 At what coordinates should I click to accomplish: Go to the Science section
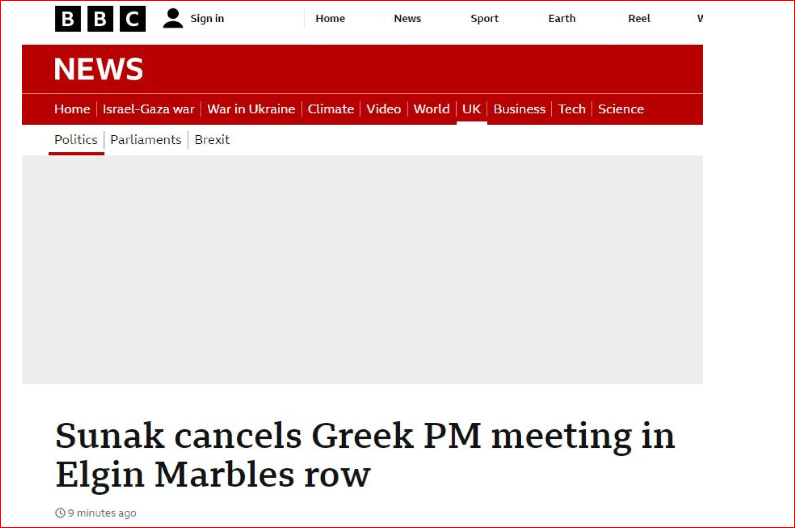click(x=621, y=109)
